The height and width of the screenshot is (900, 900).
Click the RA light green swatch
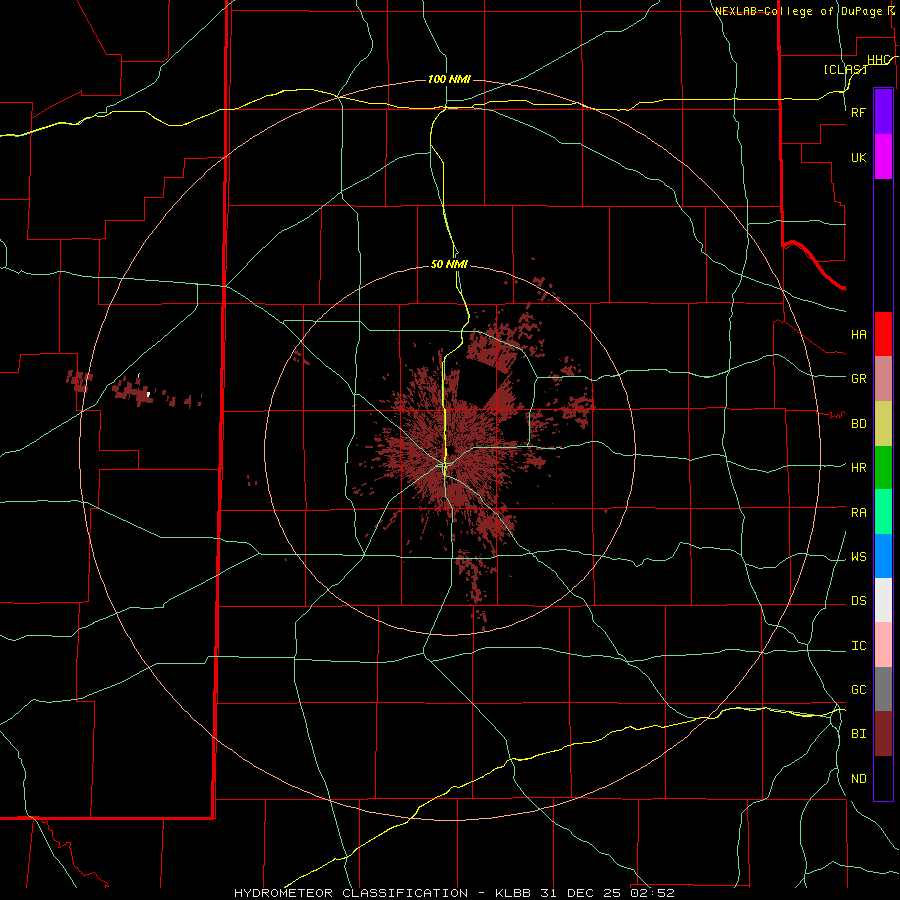click(x=883, y=512)
